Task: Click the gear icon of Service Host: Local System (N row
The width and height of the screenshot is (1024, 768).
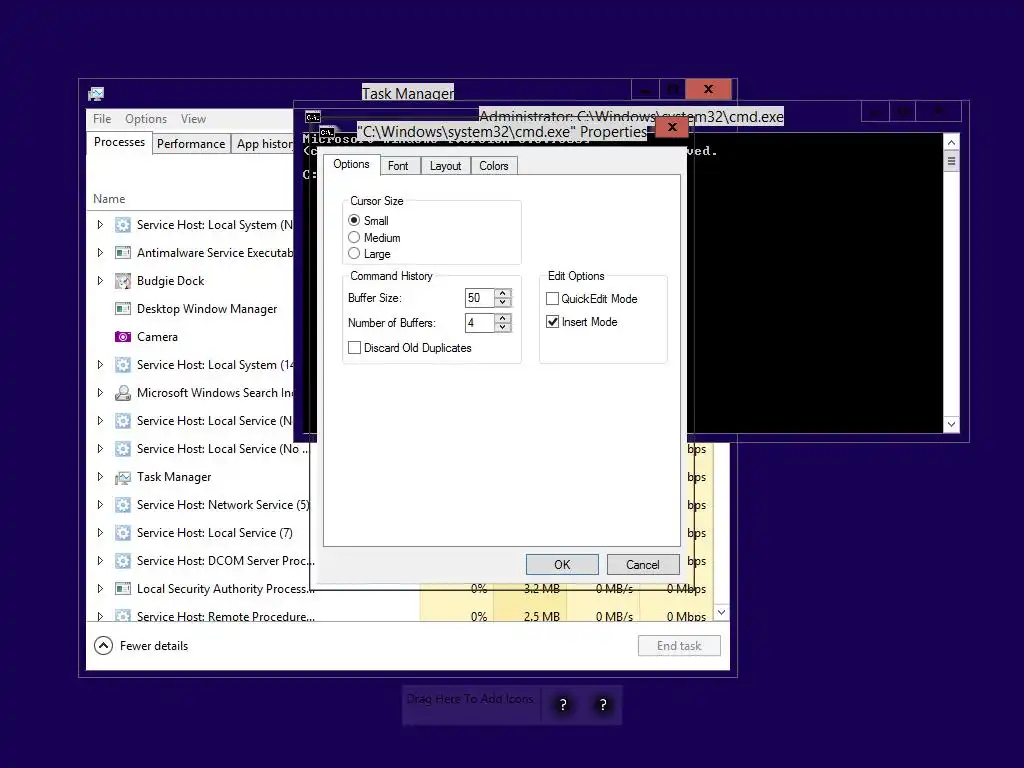Action: point(123,225)
